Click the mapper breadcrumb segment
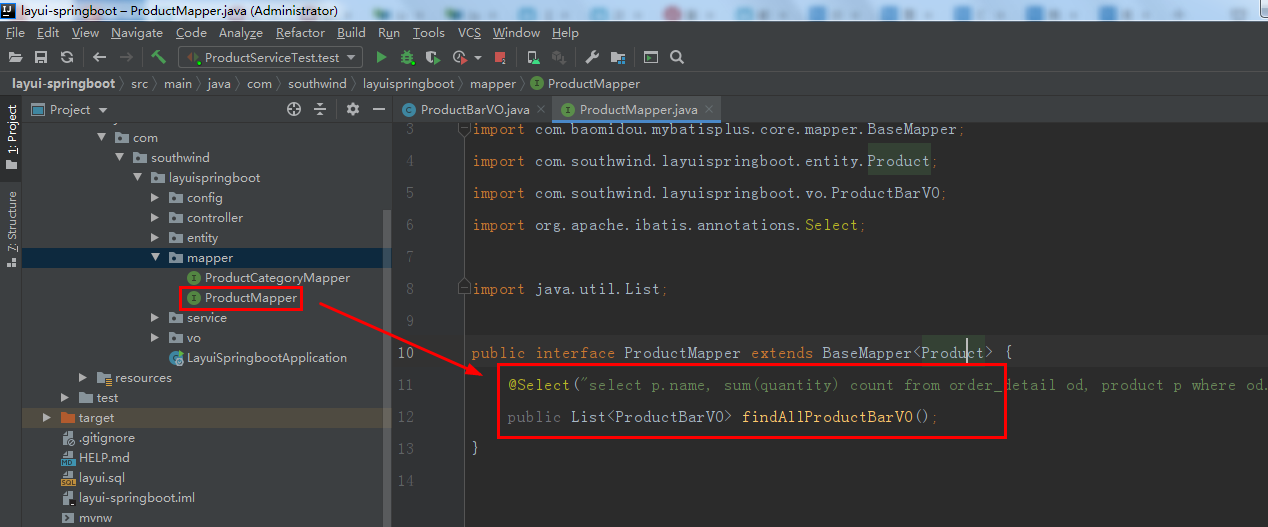This screenshot has width=1268, height=527. (x=493, y=84)
